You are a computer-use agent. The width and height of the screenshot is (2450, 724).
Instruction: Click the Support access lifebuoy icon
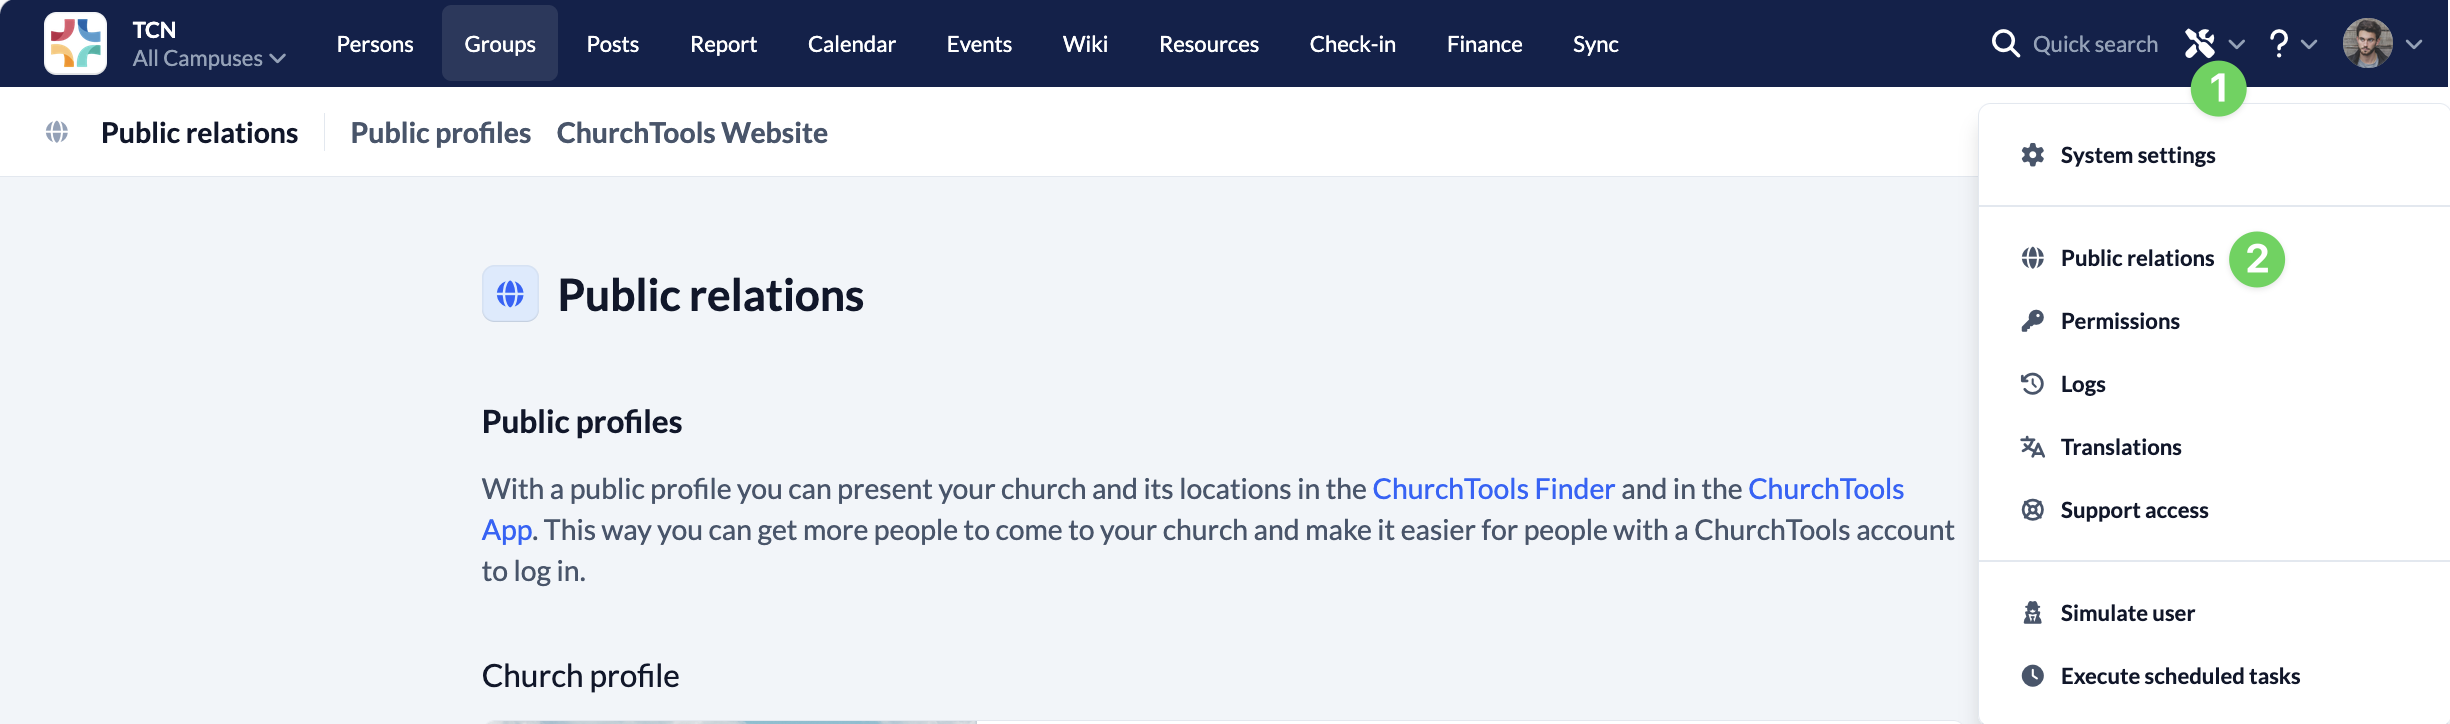tap(2033, 510)
